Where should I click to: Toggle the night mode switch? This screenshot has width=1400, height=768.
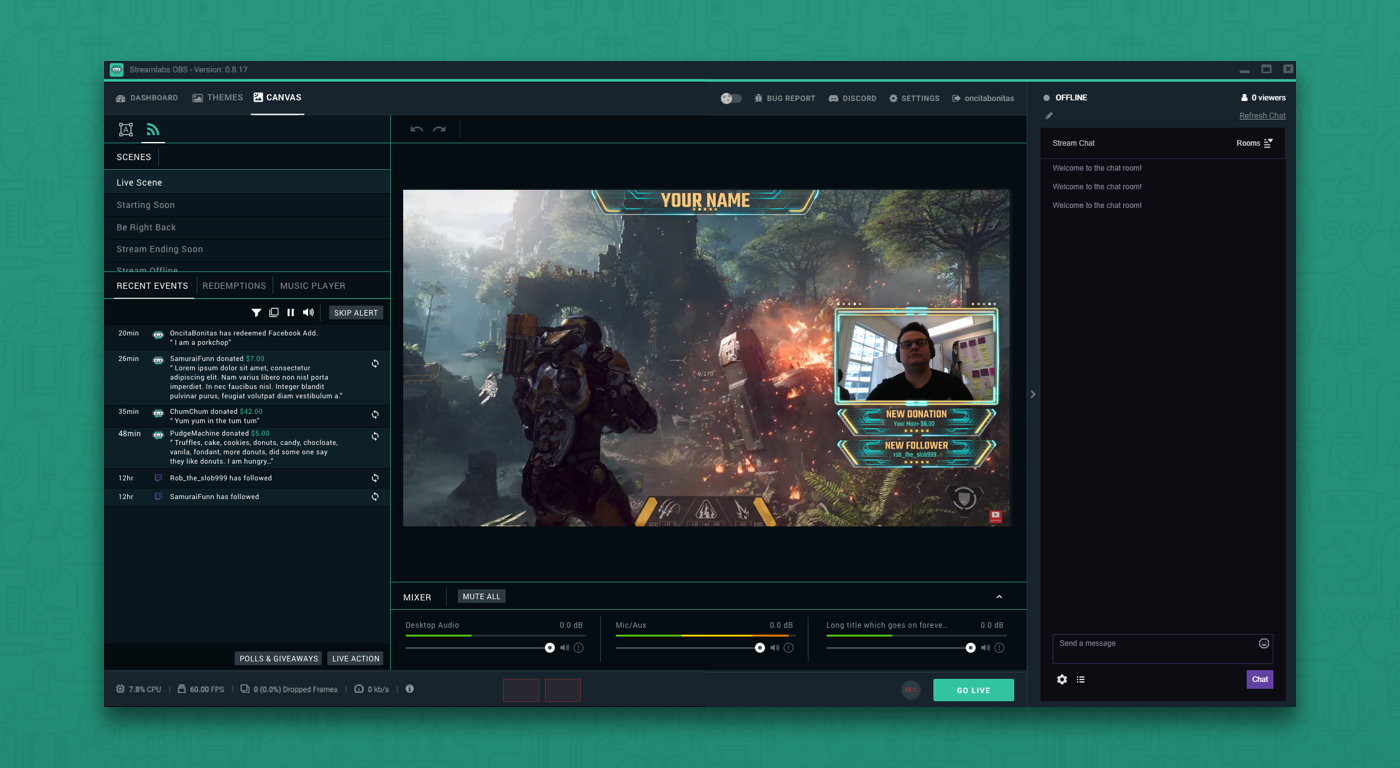[731, 98]
